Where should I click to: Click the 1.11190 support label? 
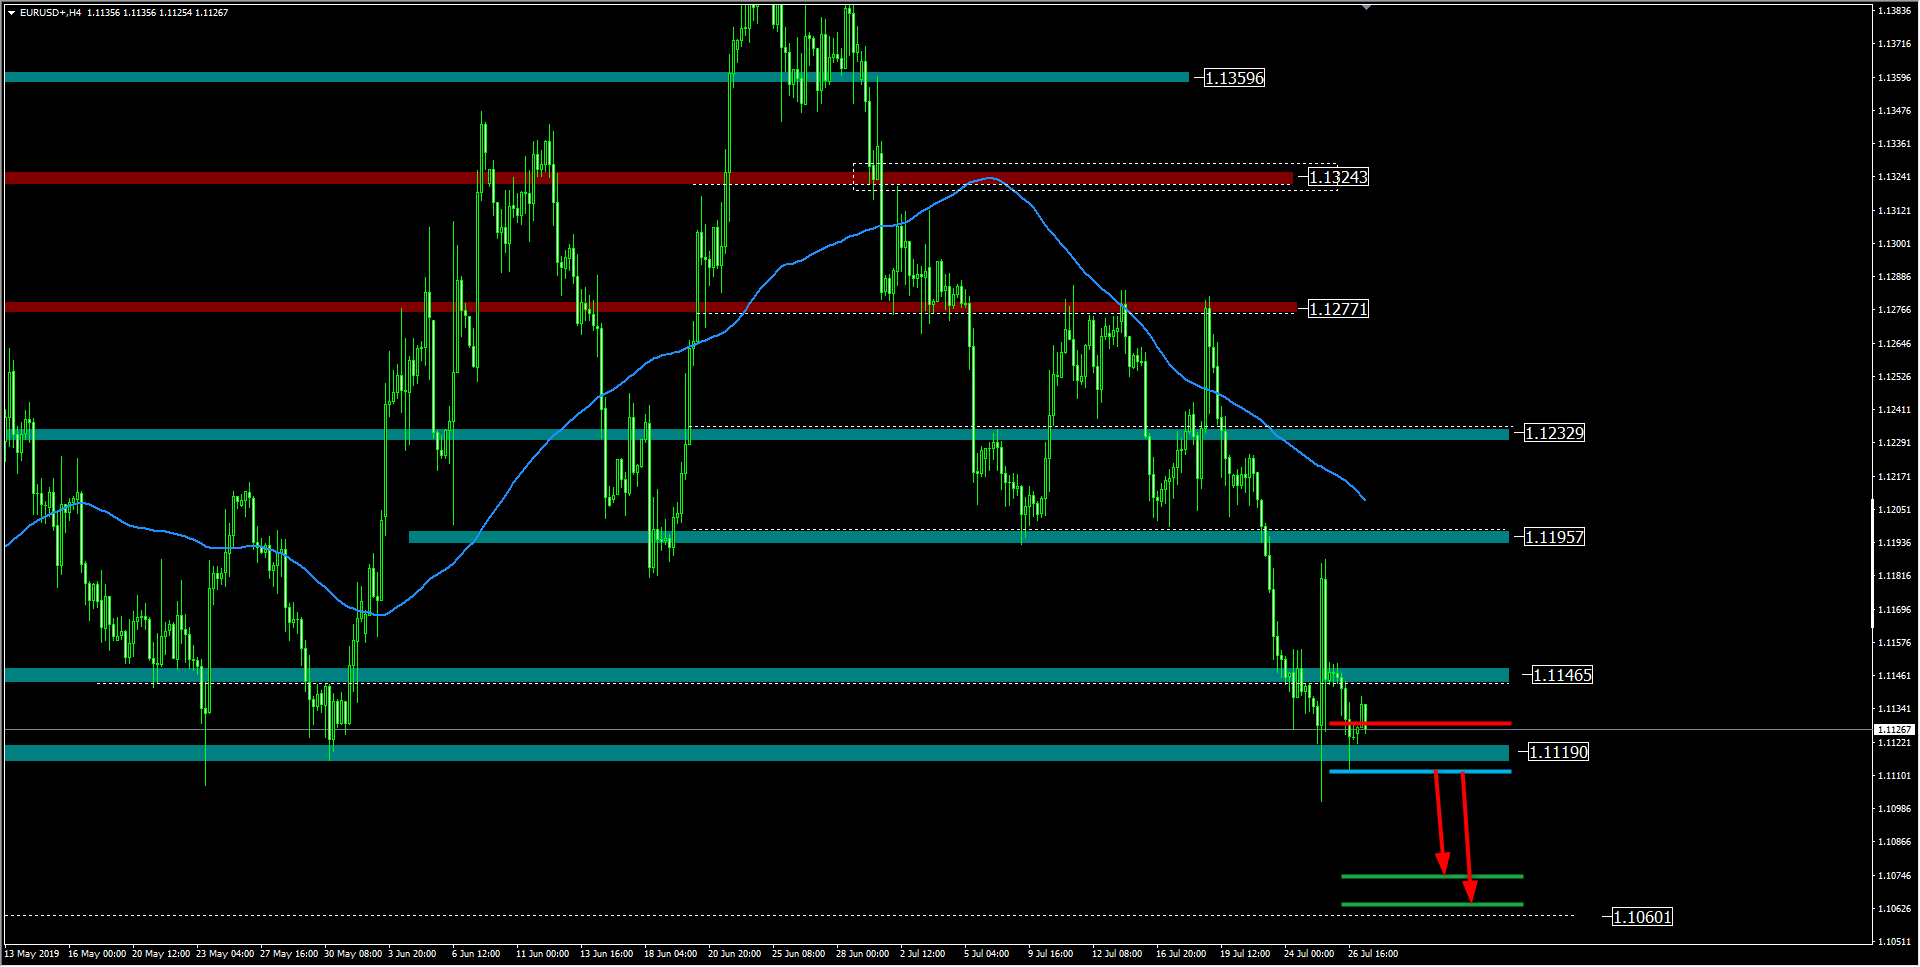[x=1558, y=752]
